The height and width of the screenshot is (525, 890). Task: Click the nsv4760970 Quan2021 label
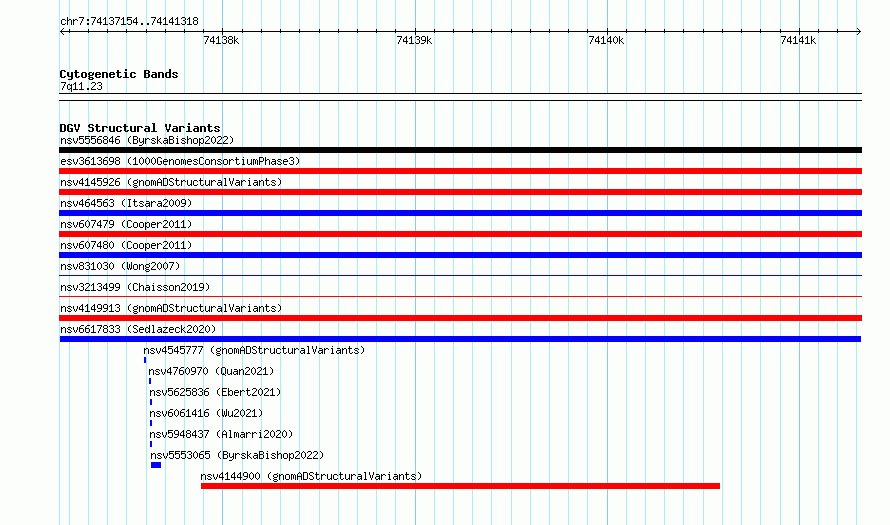(211, 371)
